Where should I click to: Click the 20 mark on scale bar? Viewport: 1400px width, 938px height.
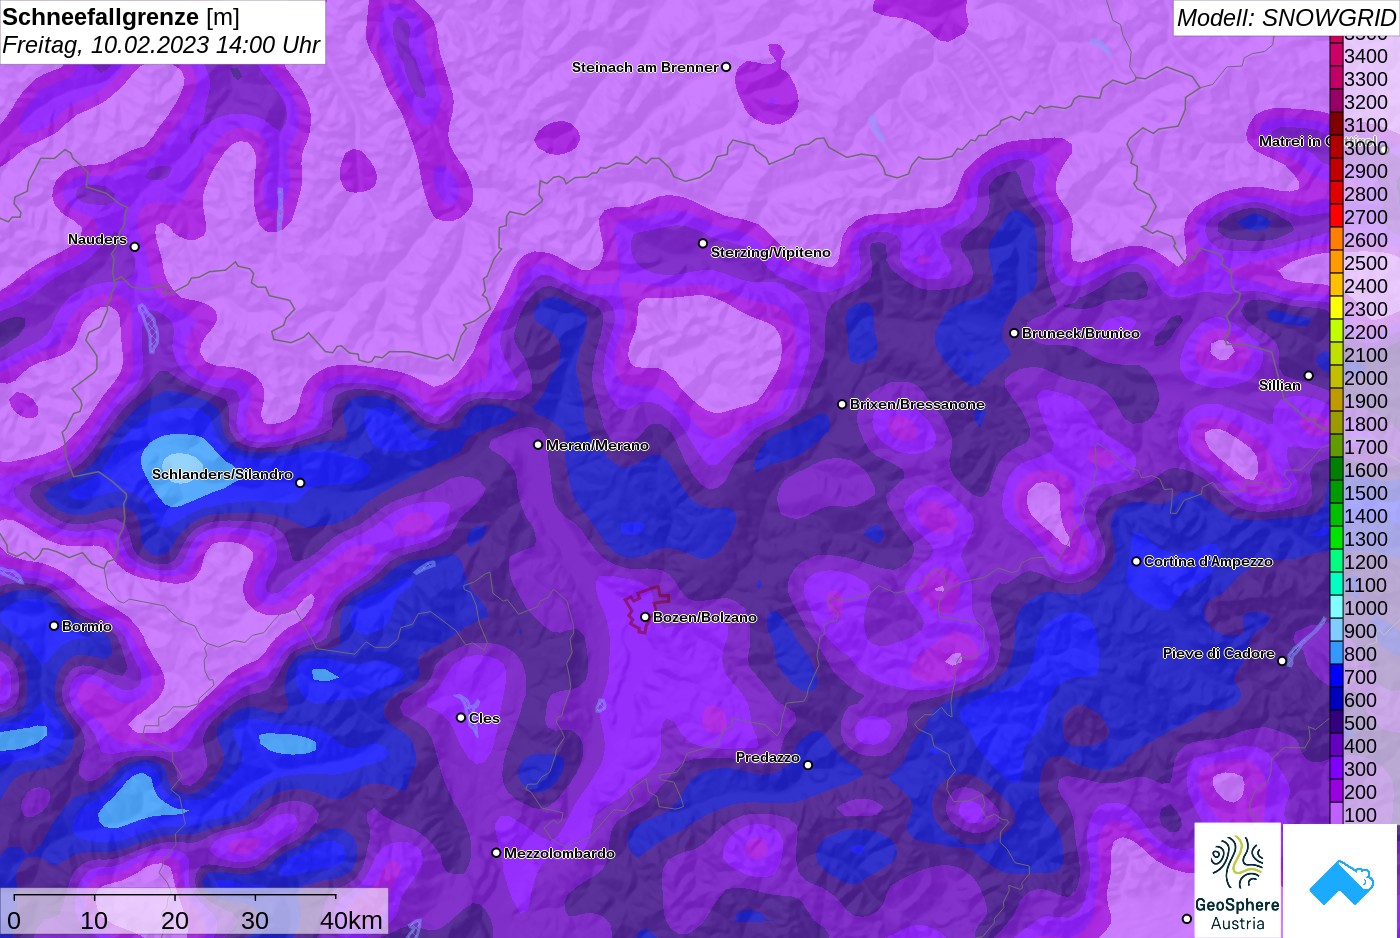point(175,920)
